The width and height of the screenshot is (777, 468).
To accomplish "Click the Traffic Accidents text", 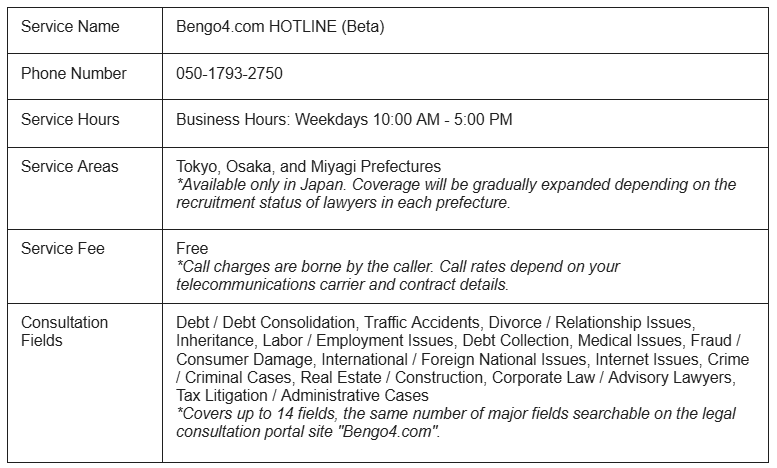I will [423, 322].
